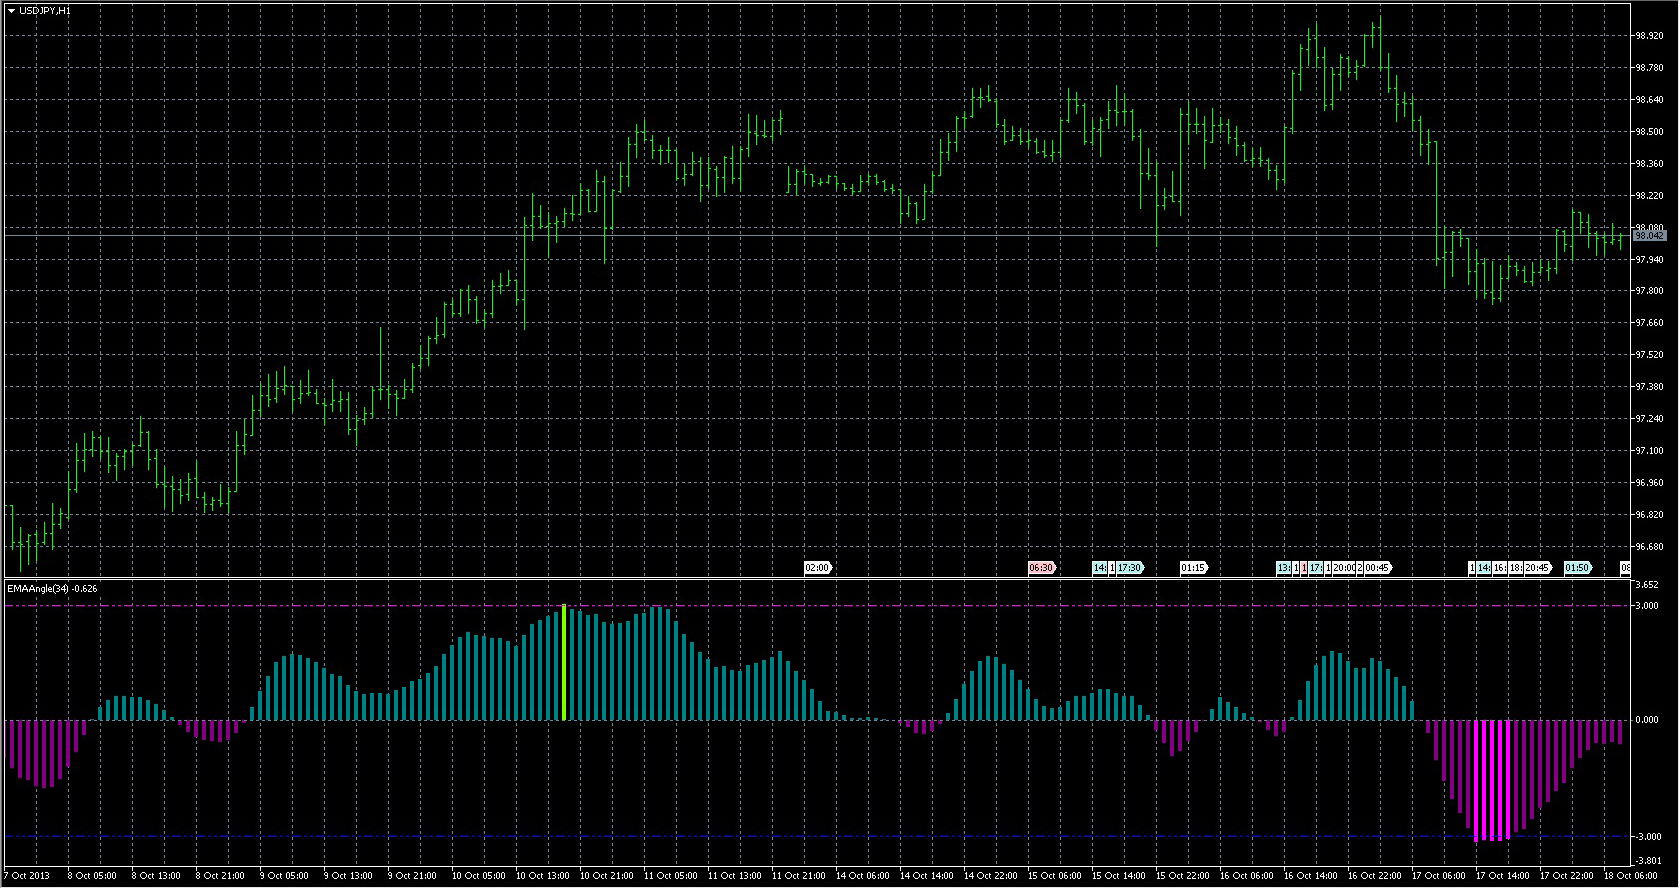Click the 00:45 event marker

pos(1377,568)
